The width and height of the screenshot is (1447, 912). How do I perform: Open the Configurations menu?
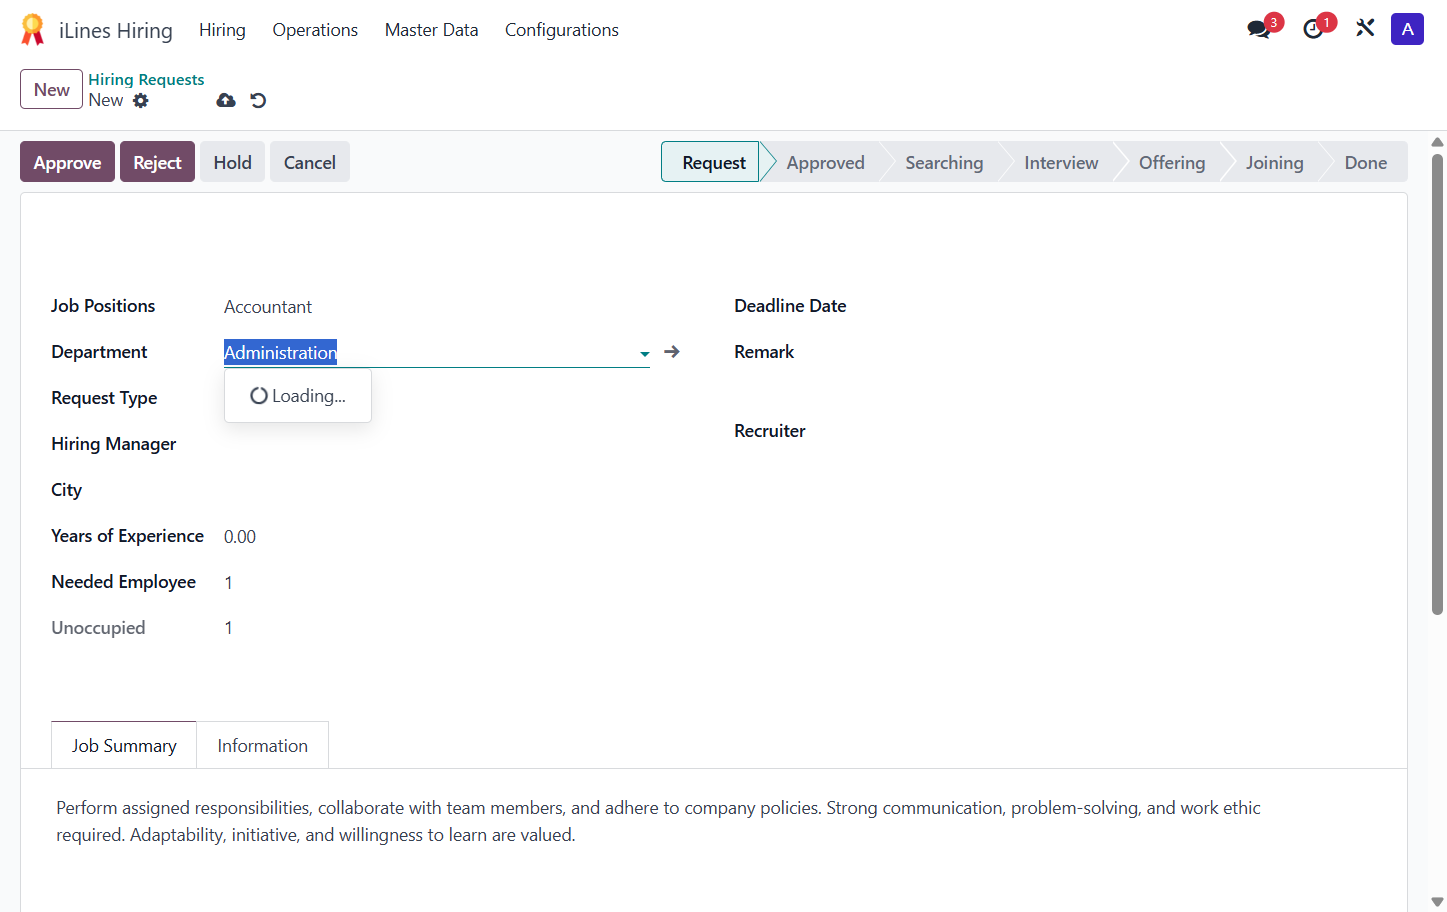(561, 30)
